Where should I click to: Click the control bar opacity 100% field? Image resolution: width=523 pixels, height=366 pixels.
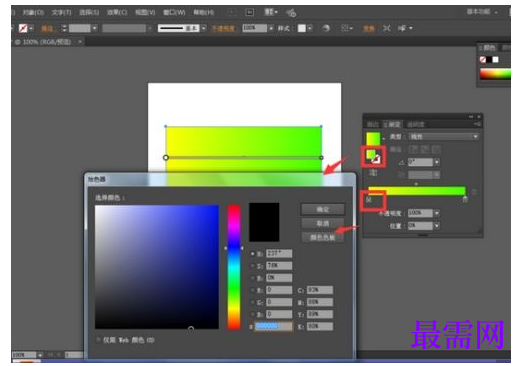(254, 28)
